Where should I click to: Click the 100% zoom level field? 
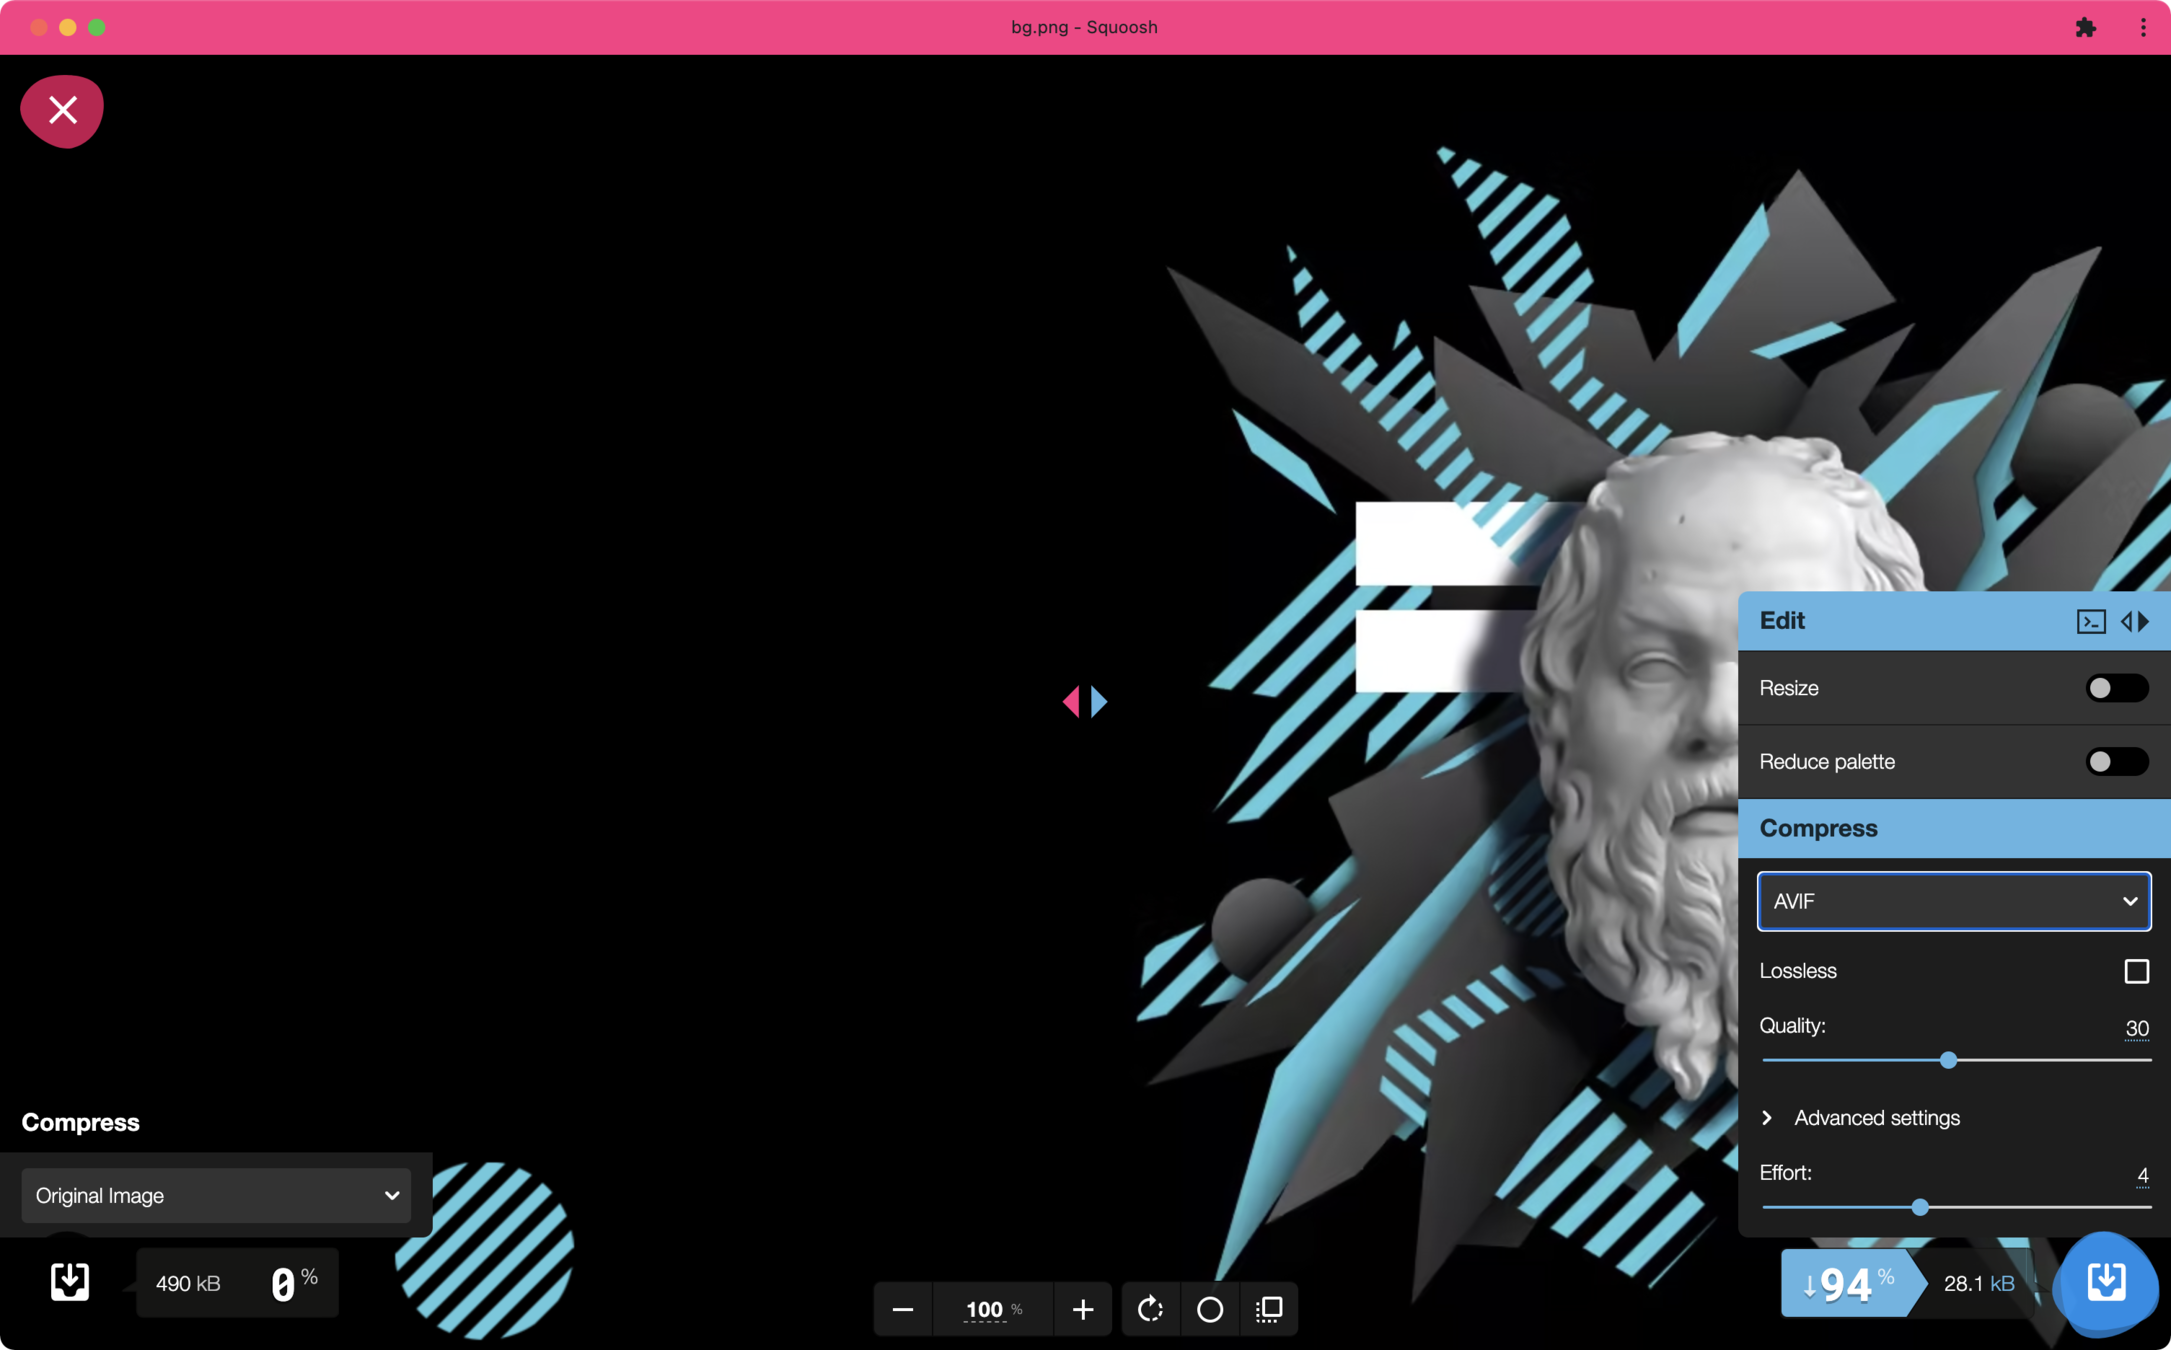pyautogui.click(x=985, y=1309)
